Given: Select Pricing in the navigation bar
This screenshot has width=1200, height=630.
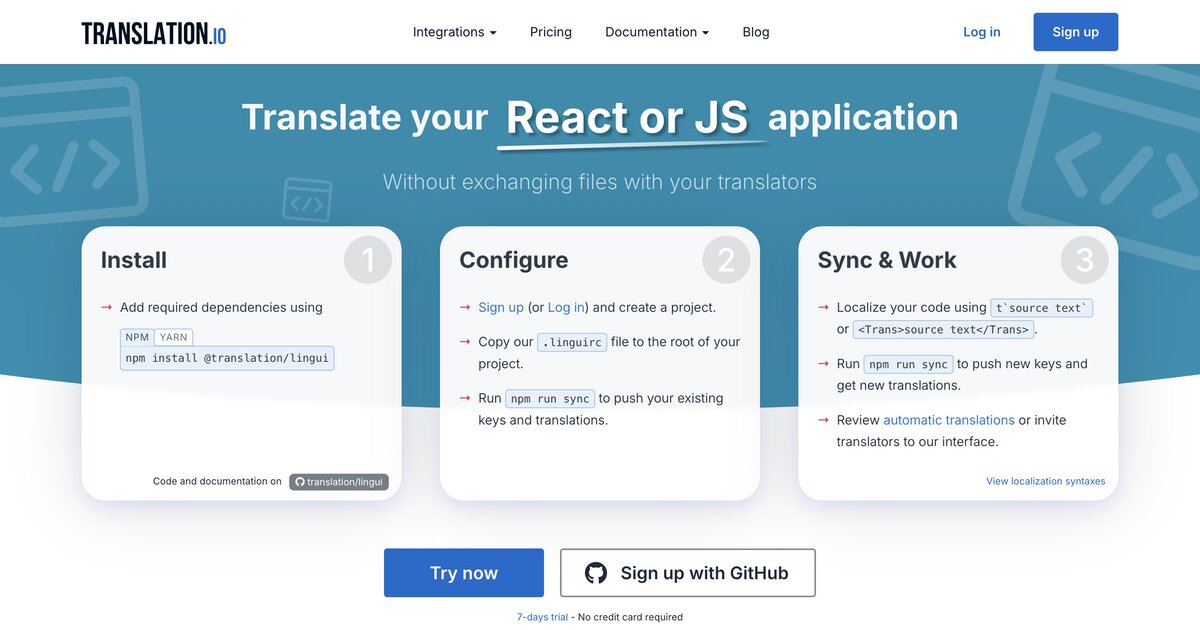Looking at the screenshot, I should [x=550, y=31].
